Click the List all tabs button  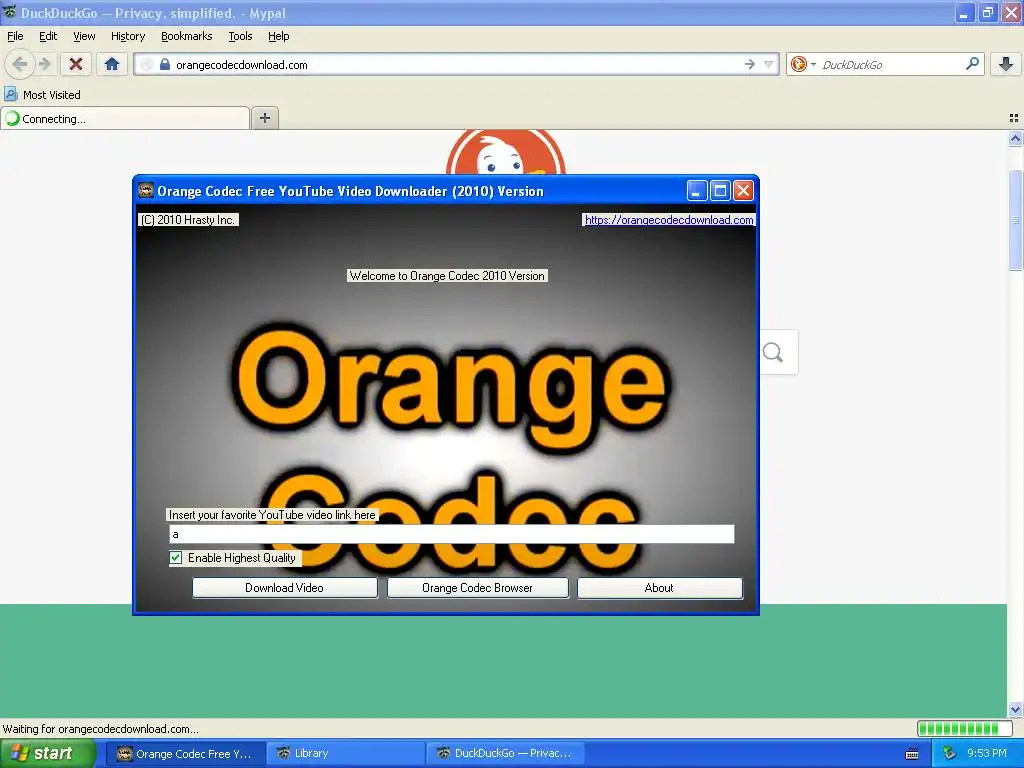tap(1014, 118)
